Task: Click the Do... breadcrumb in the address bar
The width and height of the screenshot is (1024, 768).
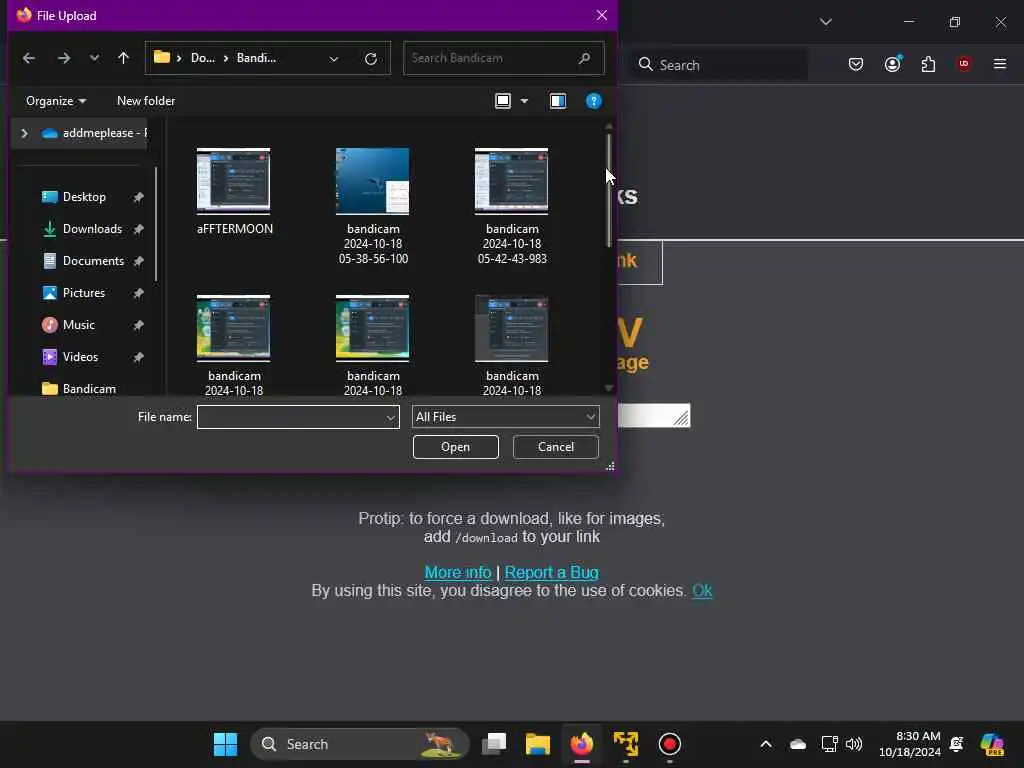Action: click(202, 58)
